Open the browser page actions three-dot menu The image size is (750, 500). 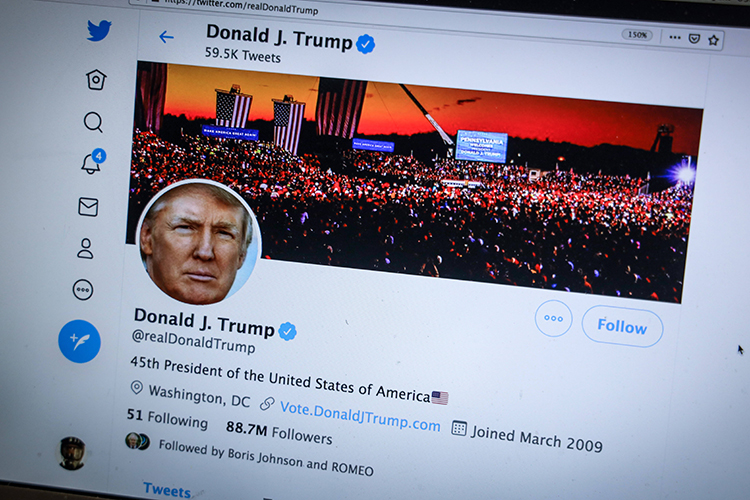[x=675, y=37]
